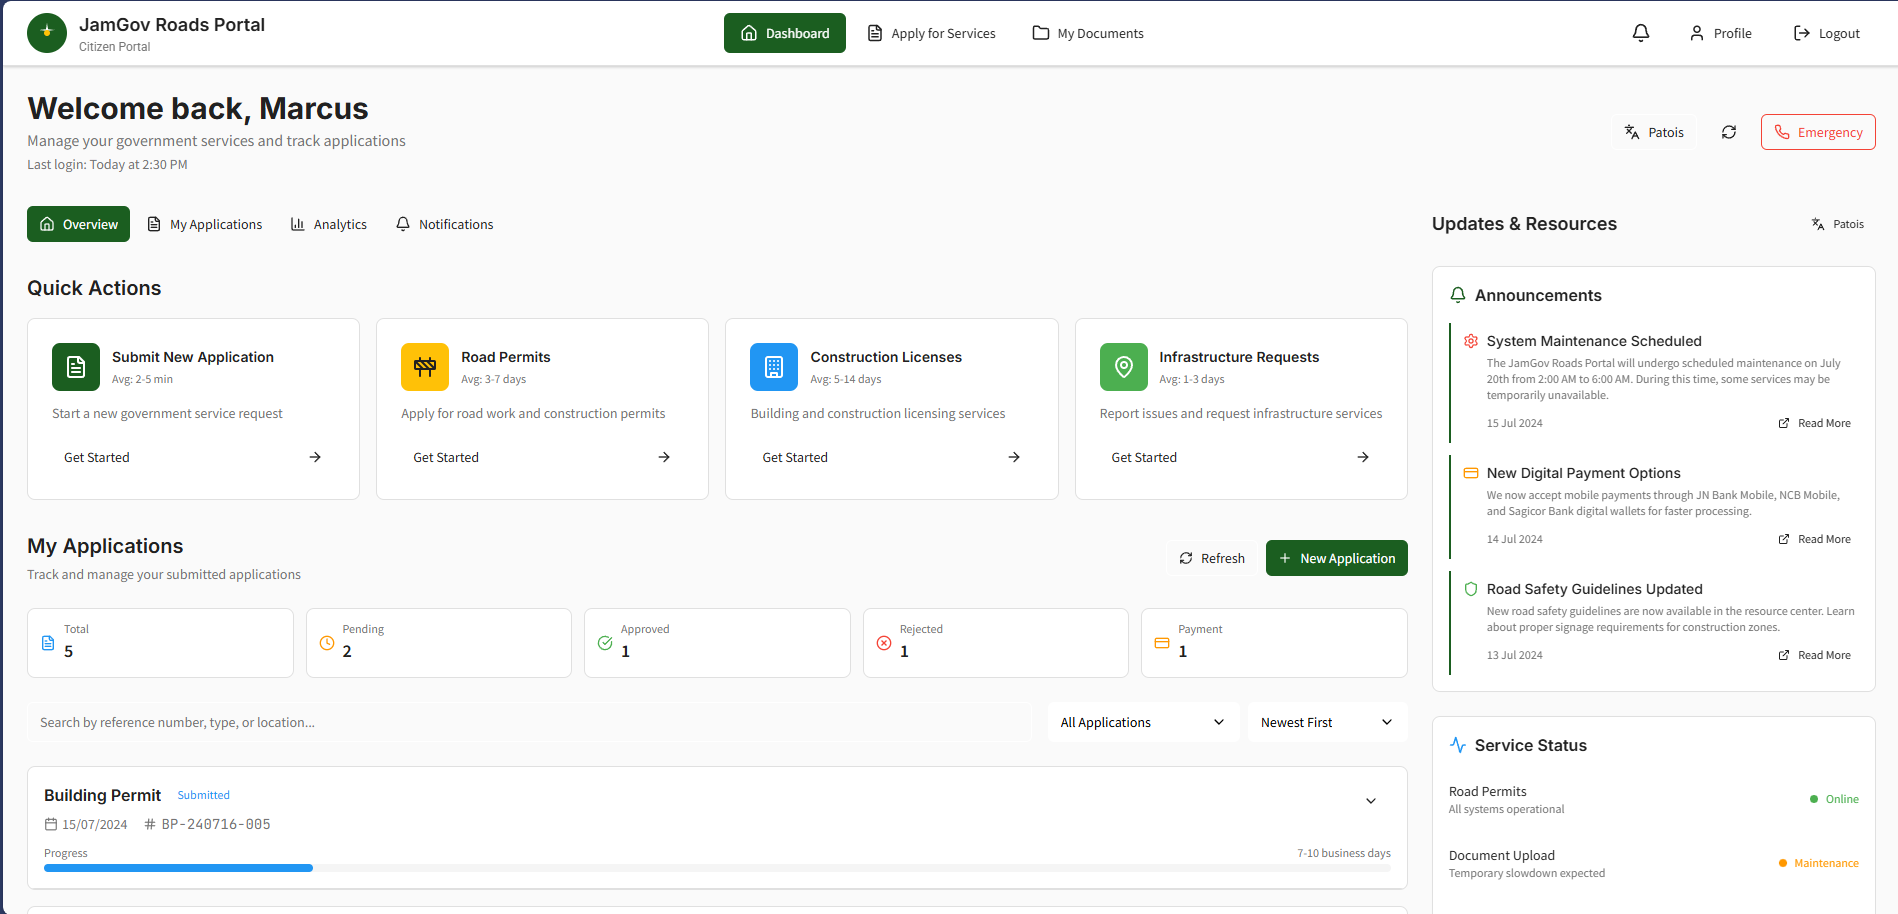
Task: Click arrow icon on Road Permits card
Action: (x=664, y=457)
